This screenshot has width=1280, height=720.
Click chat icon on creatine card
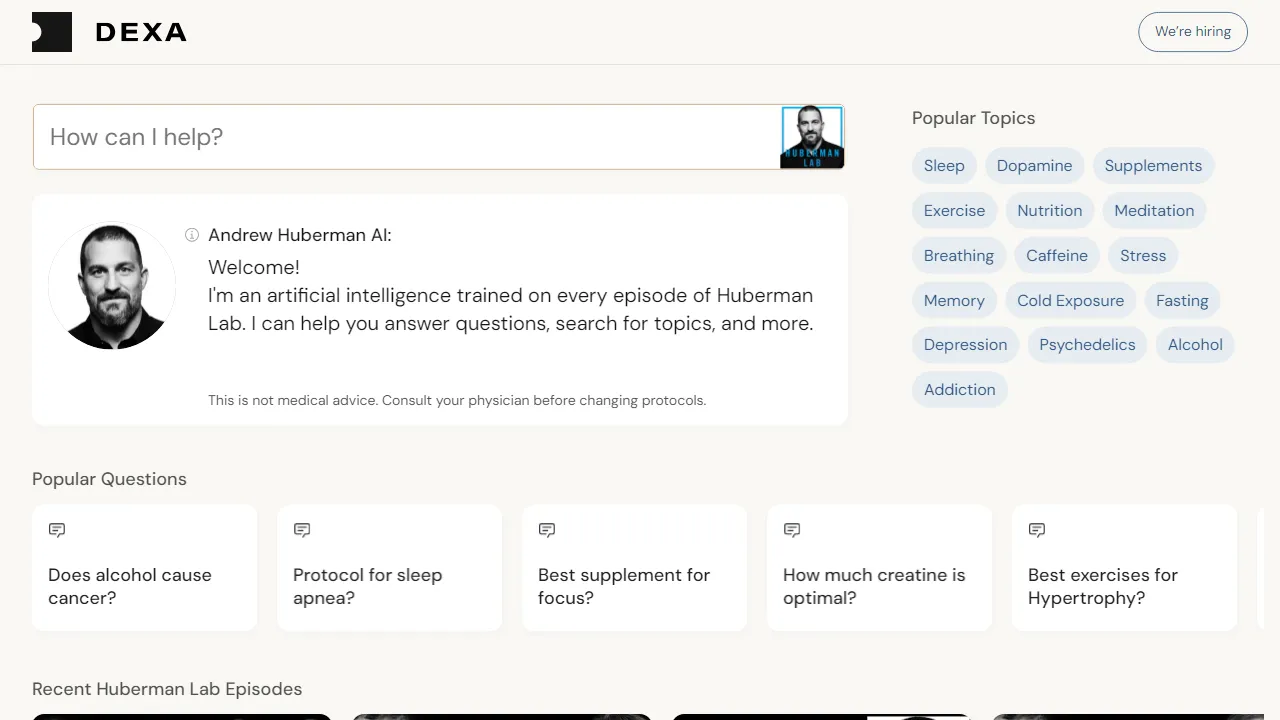(792, 530)
